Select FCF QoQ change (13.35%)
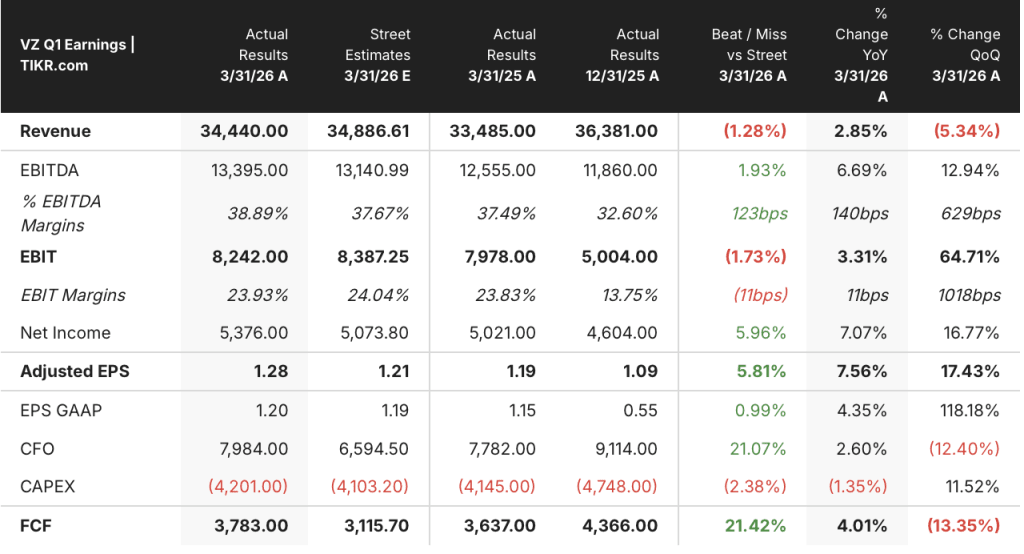Image resolution: width=1024 pixels, height=554 pixels. pyautogui.click(x=964, y=526)
